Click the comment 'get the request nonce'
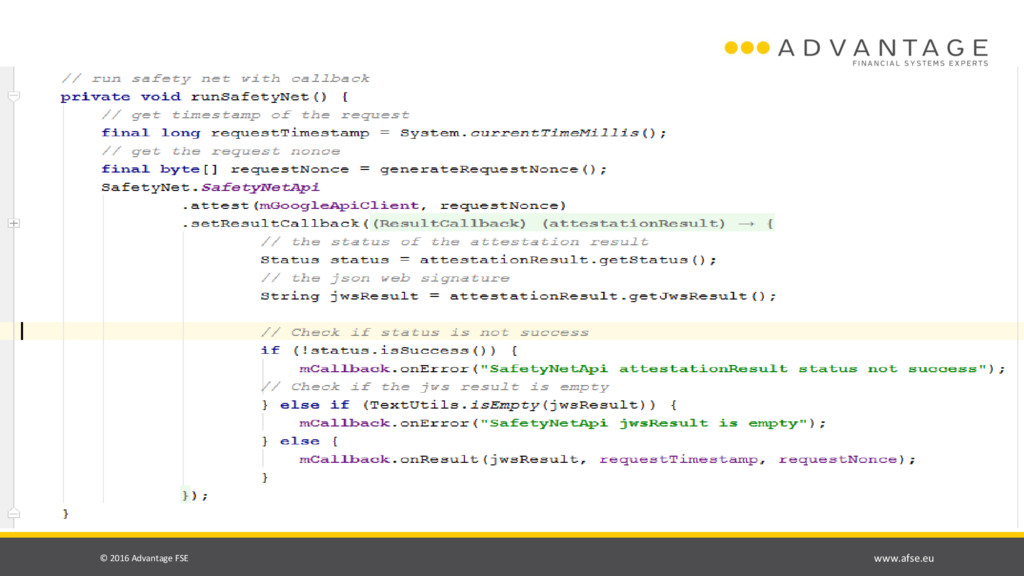 [221, 151]
